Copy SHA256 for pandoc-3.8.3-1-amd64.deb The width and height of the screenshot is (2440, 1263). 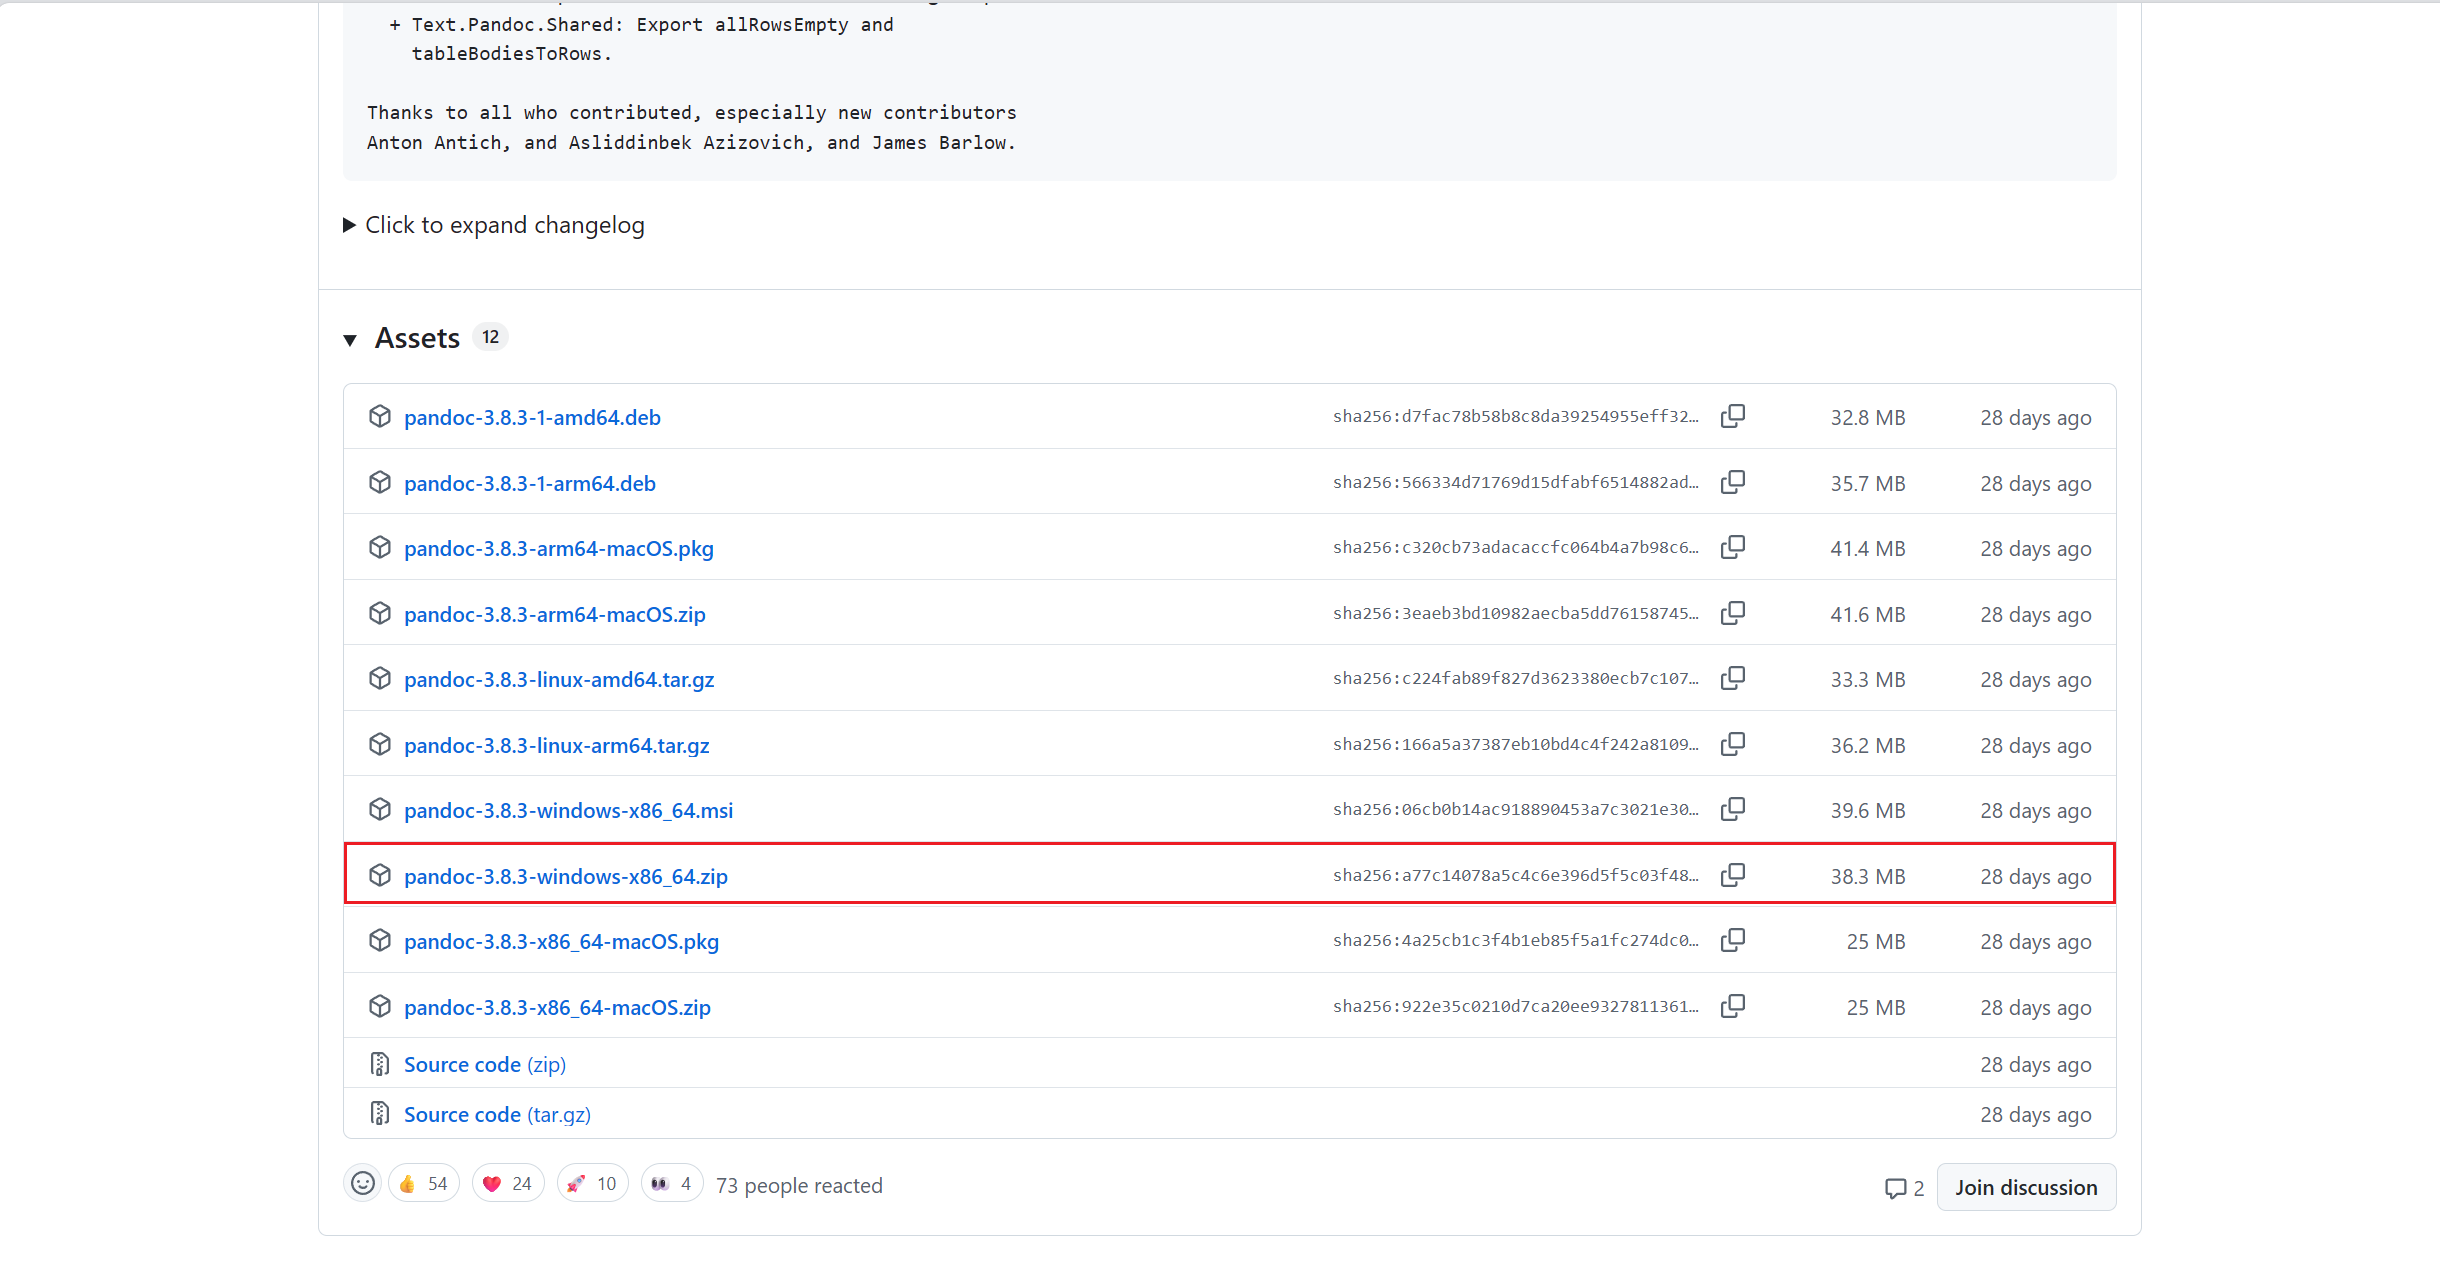pos(1733,416)
